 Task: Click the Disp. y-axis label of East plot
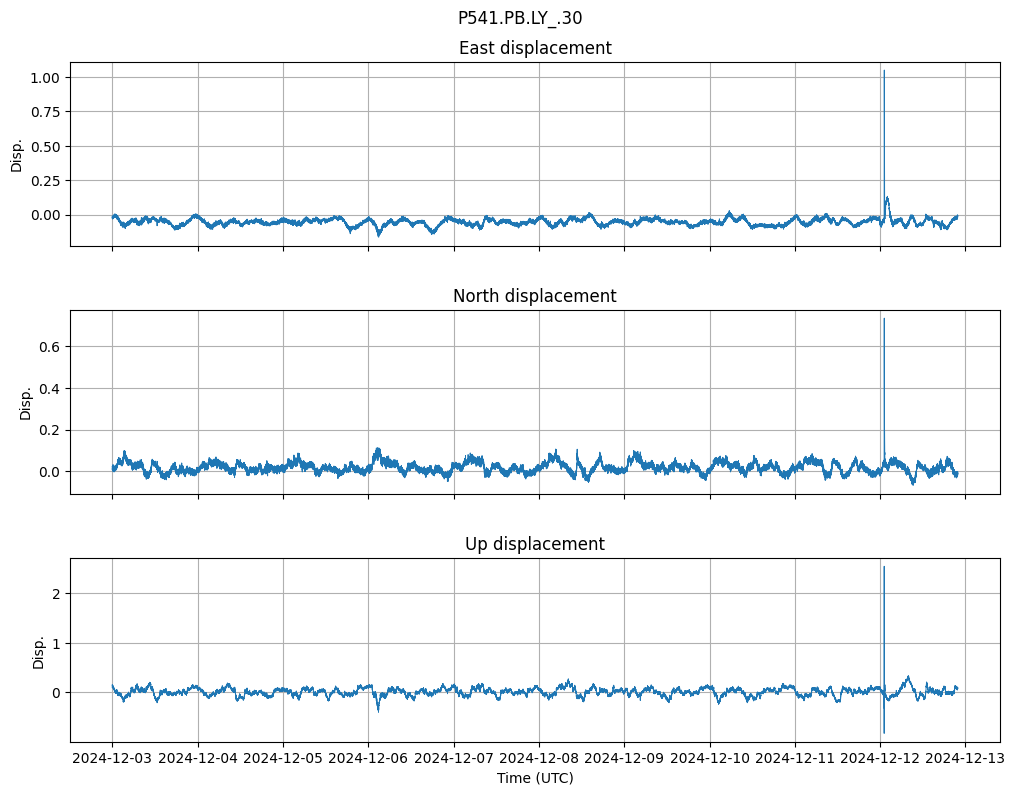pyautogui.click(x=17, y=154)
